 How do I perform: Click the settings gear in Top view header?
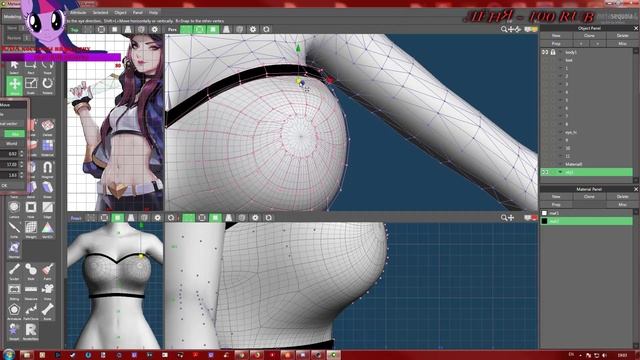point(154,29)
